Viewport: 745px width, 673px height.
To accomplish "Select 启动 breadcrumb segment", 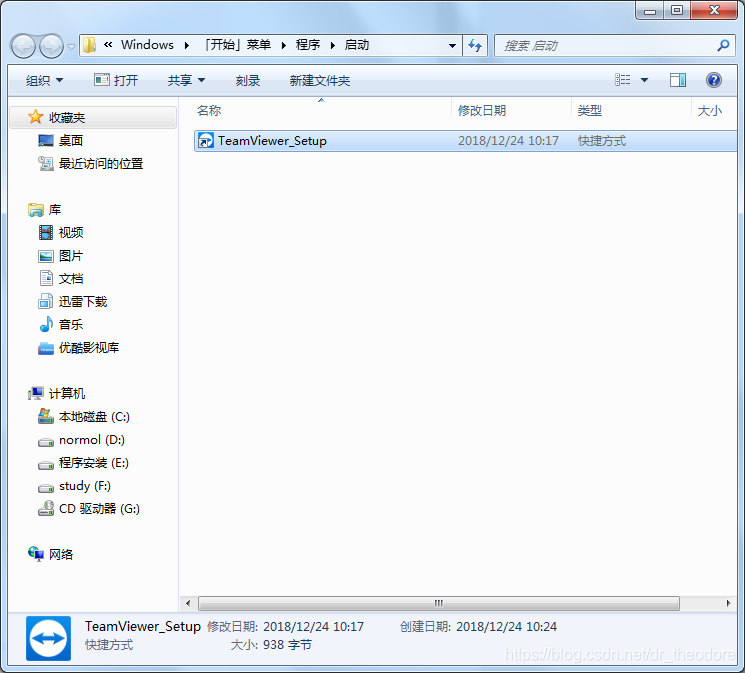I will coord(357,45).
